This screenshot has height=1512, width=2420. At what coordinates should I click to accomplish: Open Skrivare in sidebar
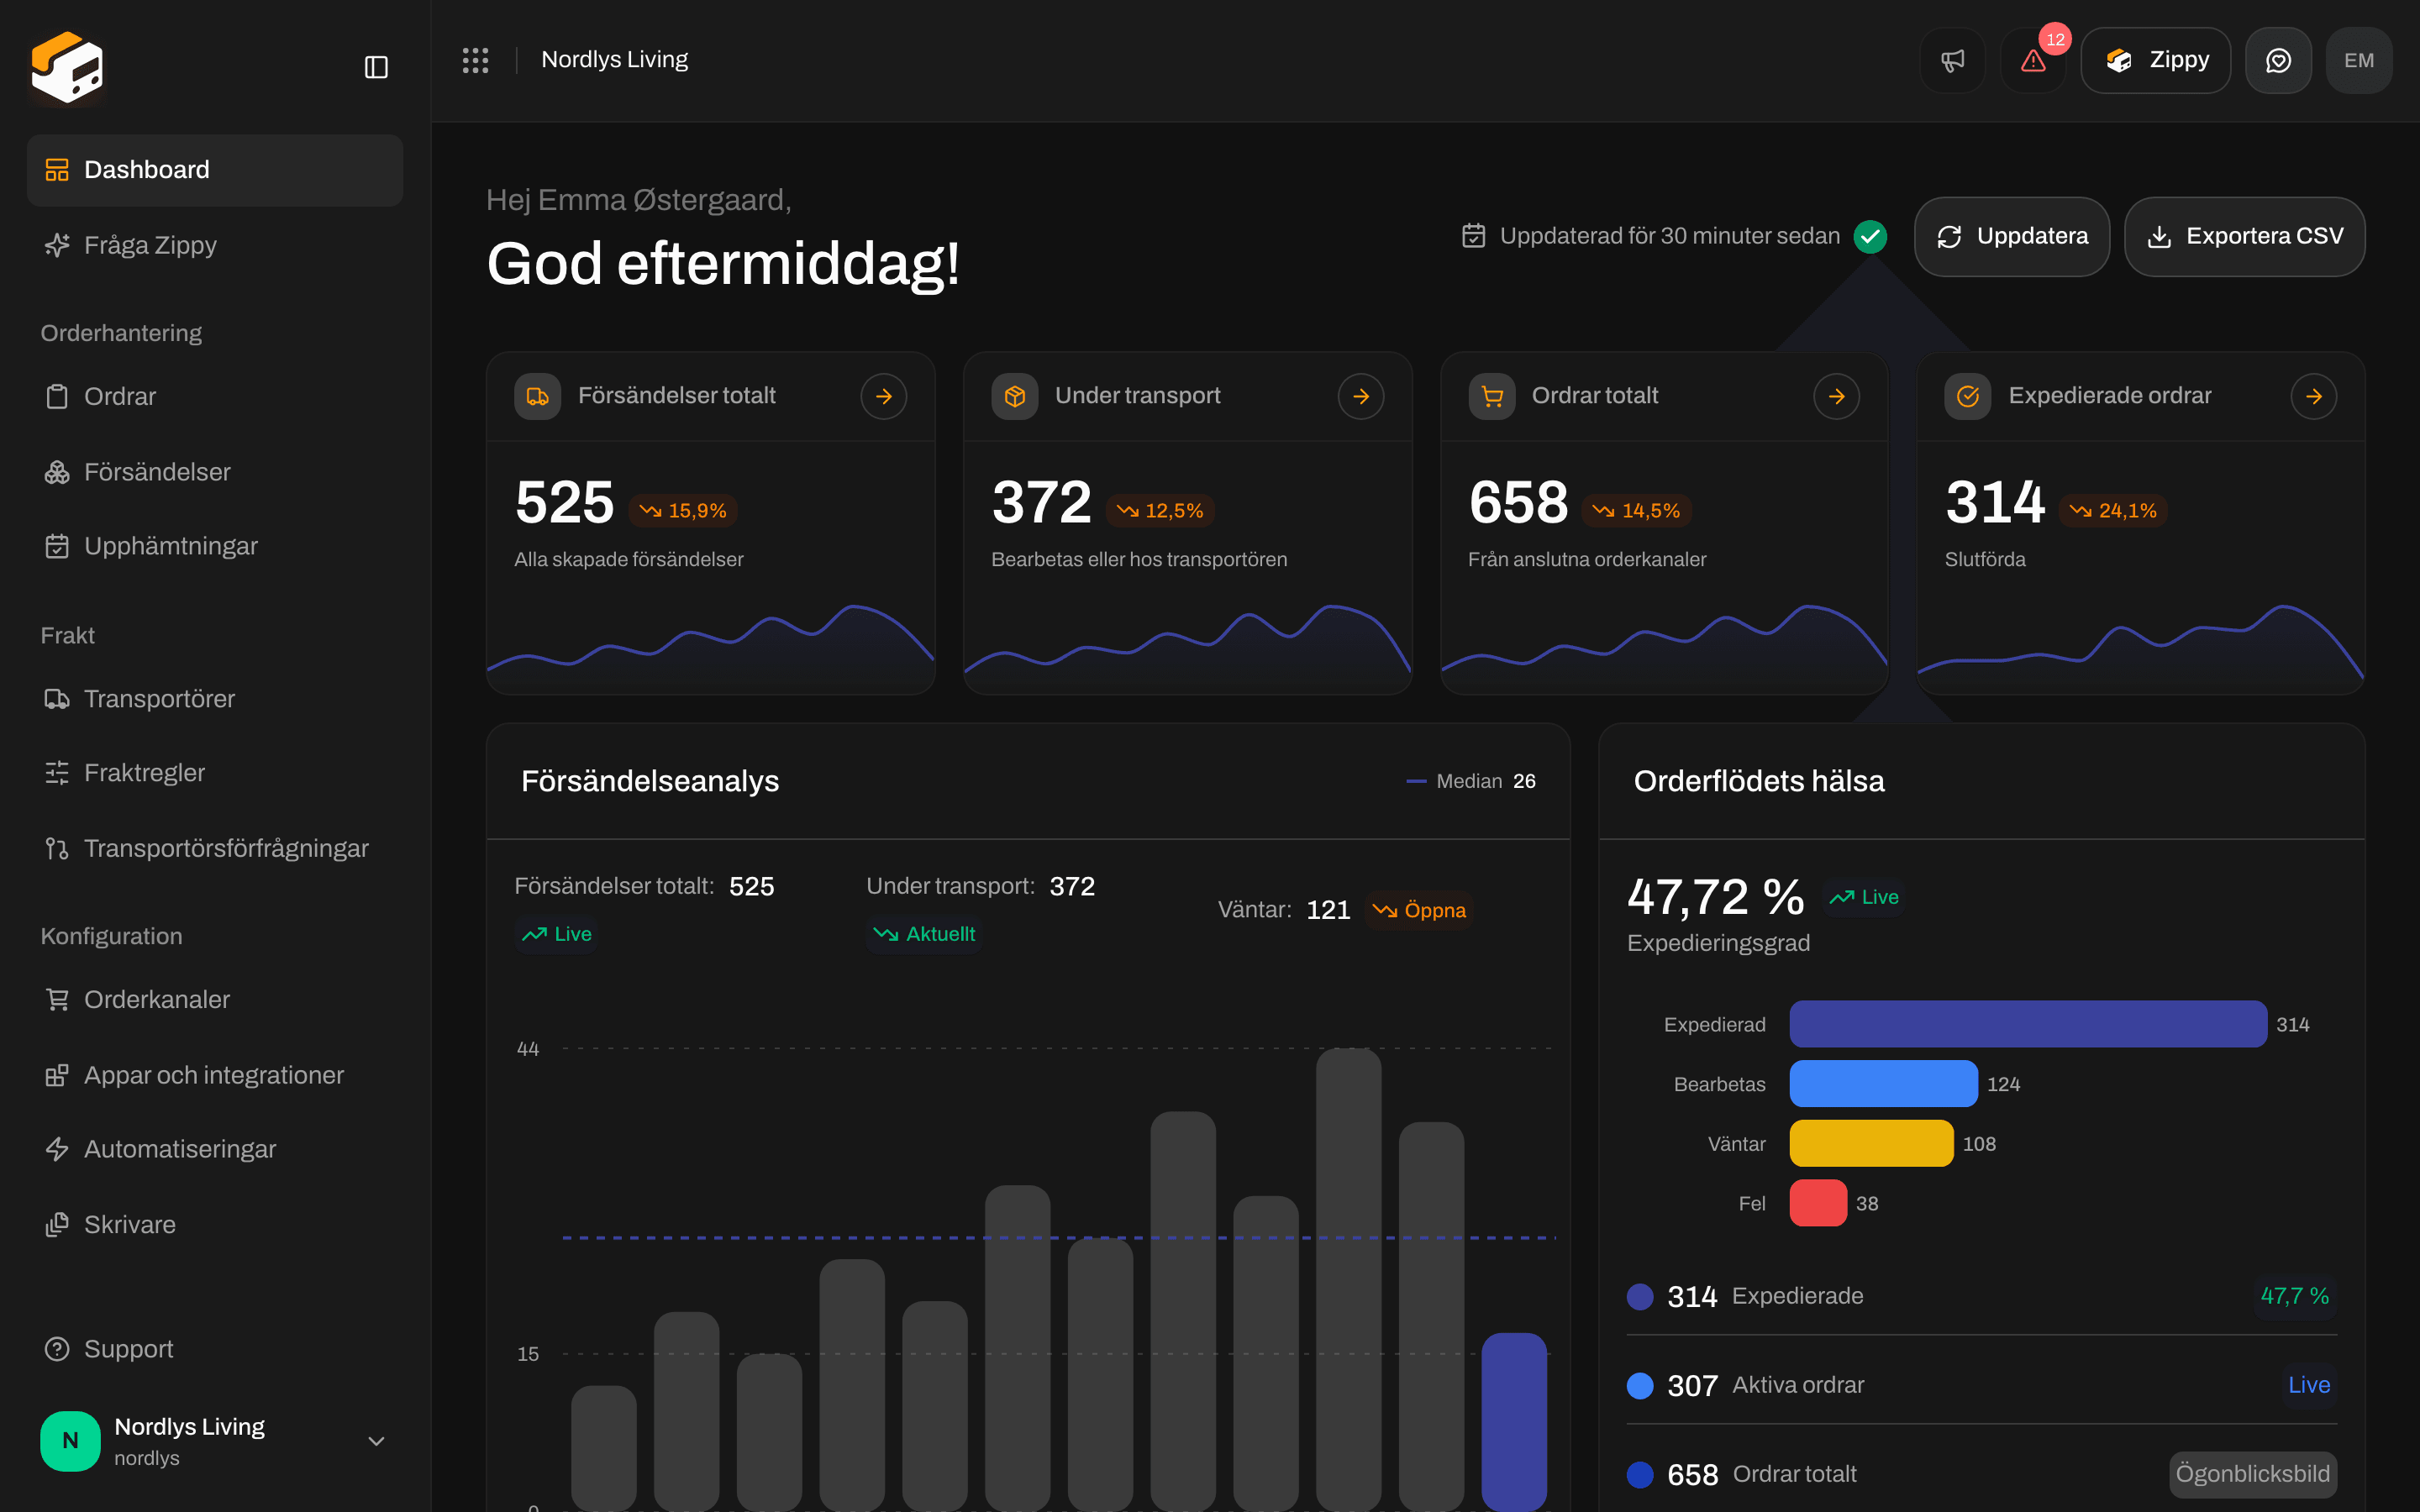click(215, 1225)
